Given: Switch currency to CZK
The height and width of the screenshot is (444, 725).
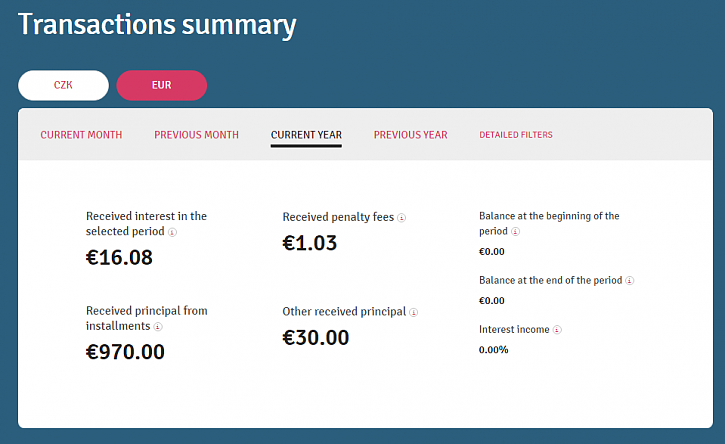Looking at the screenshot, I should coord(63,85).
